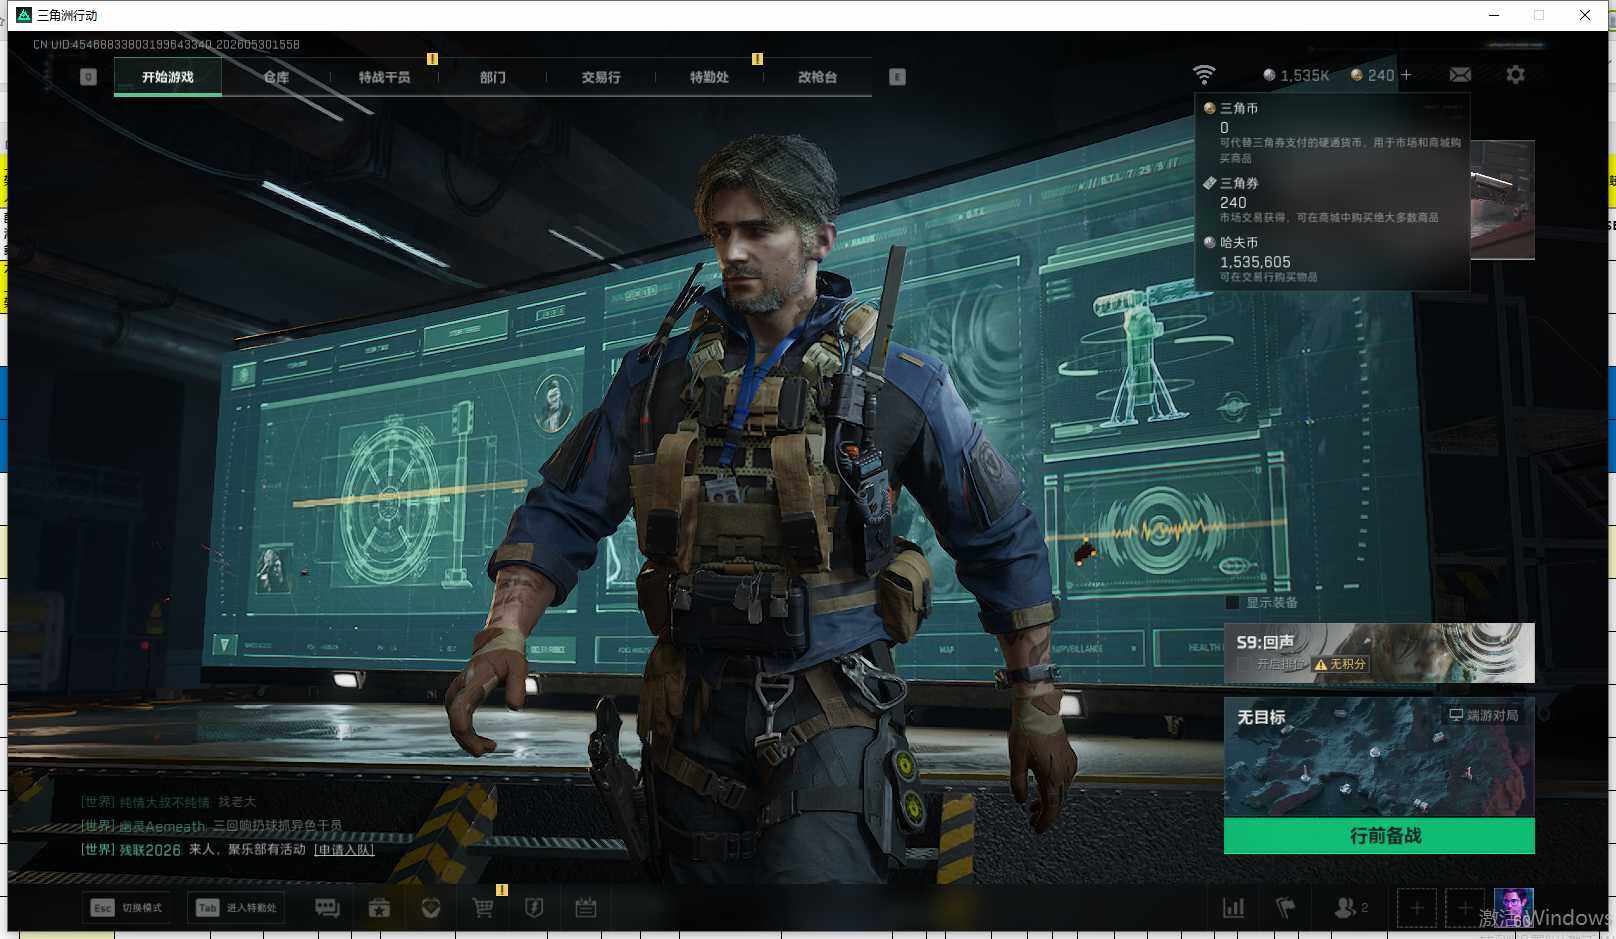The height and width of the screenshot is (939, 1616).
Task: Click the 240 三角券 balance
Action: [1372, 75]
